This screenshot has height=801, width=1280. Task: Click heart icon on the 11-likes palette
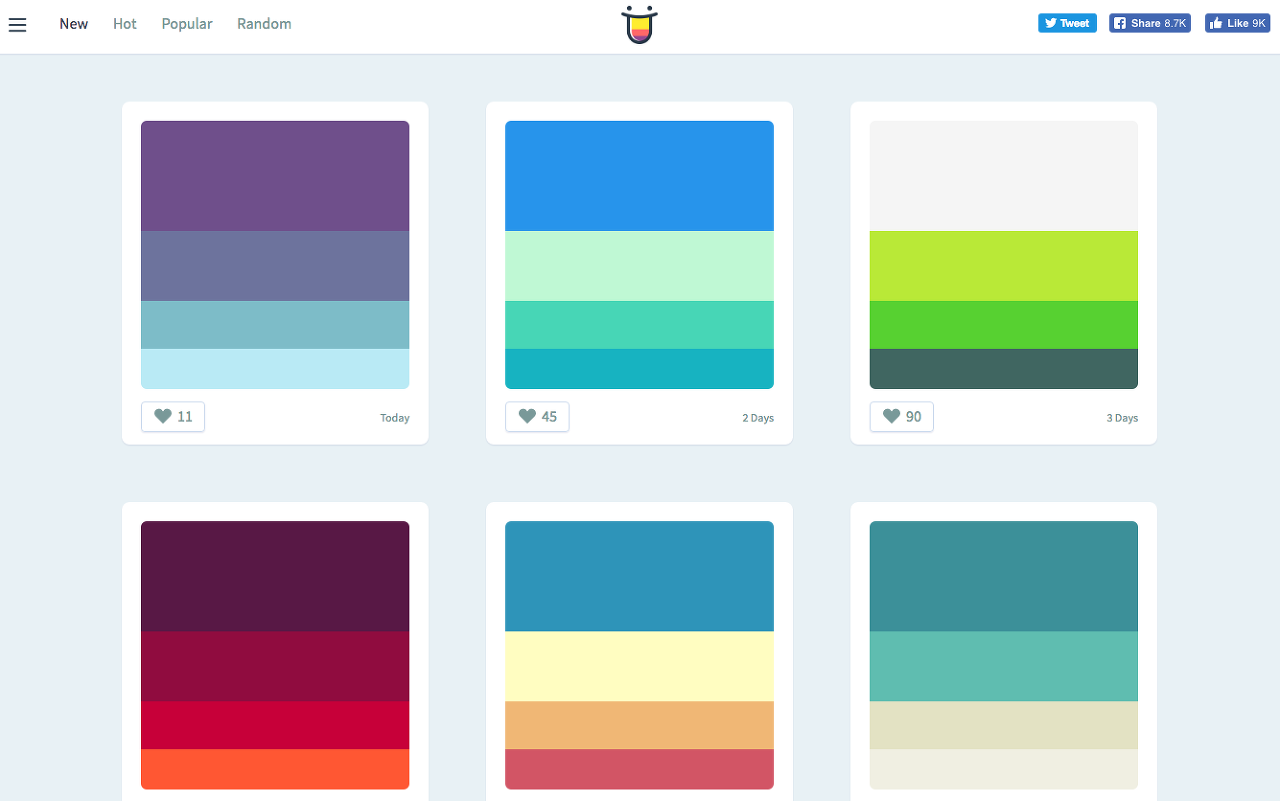click(x=163, y=417)
